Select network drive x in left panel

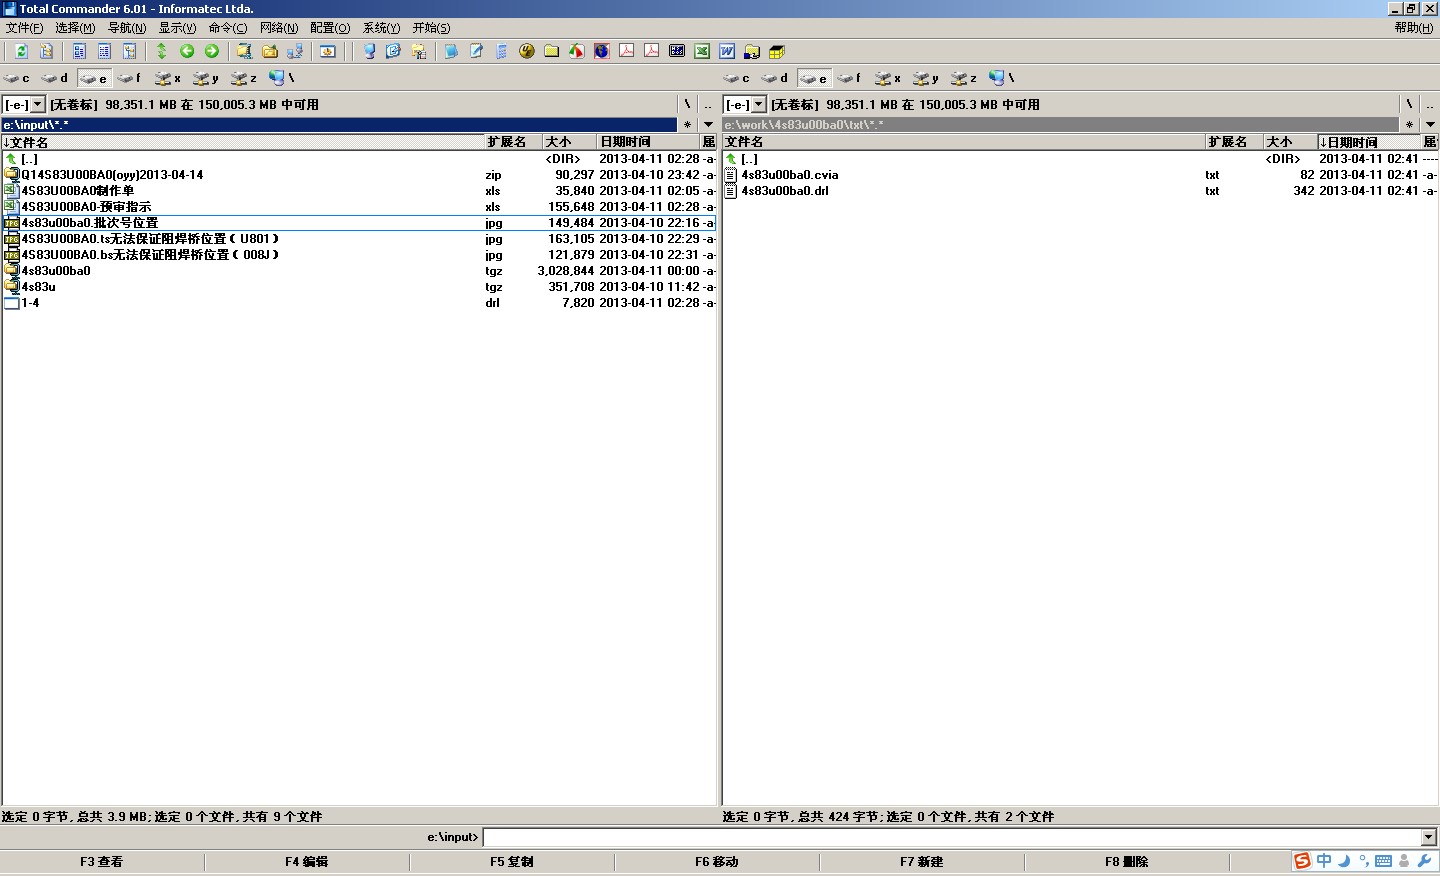click(x=168, y=78)
